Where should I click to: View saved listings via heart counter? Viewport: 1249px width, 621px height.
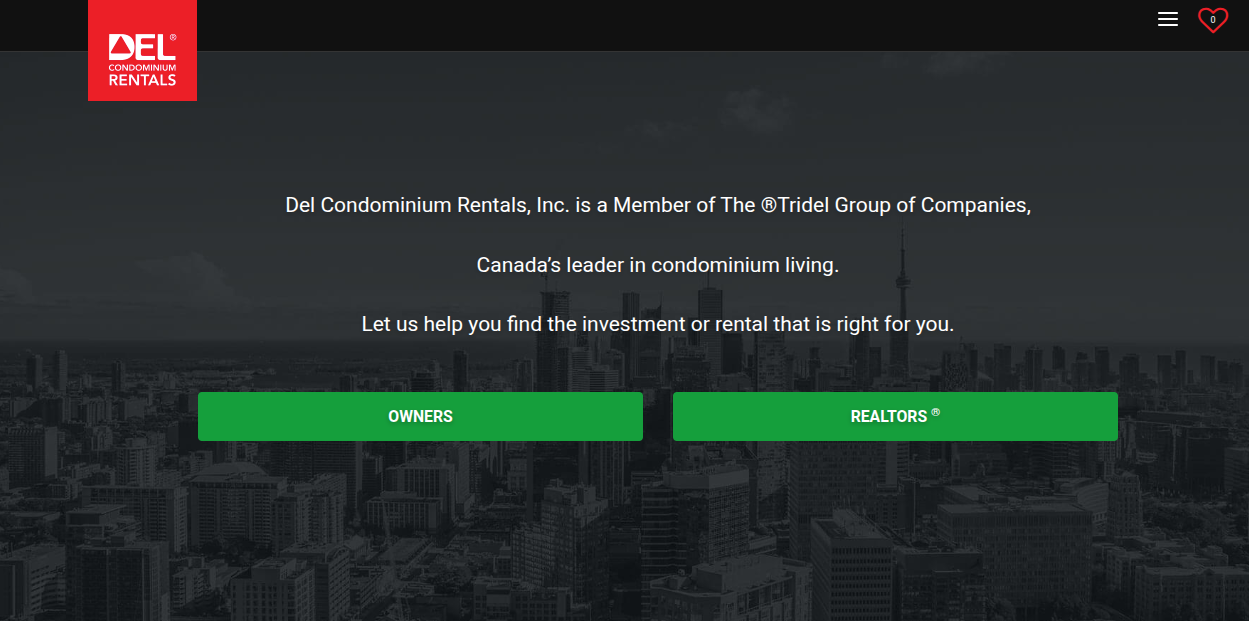click(1213, 20)
